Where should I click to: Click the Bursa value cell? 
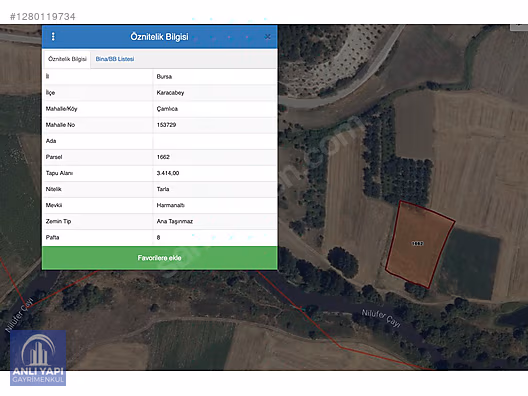215,77
